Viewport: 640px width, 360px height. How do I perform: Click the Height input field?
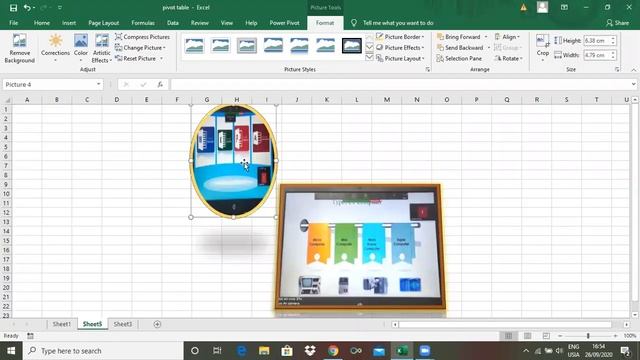[596, 41]
